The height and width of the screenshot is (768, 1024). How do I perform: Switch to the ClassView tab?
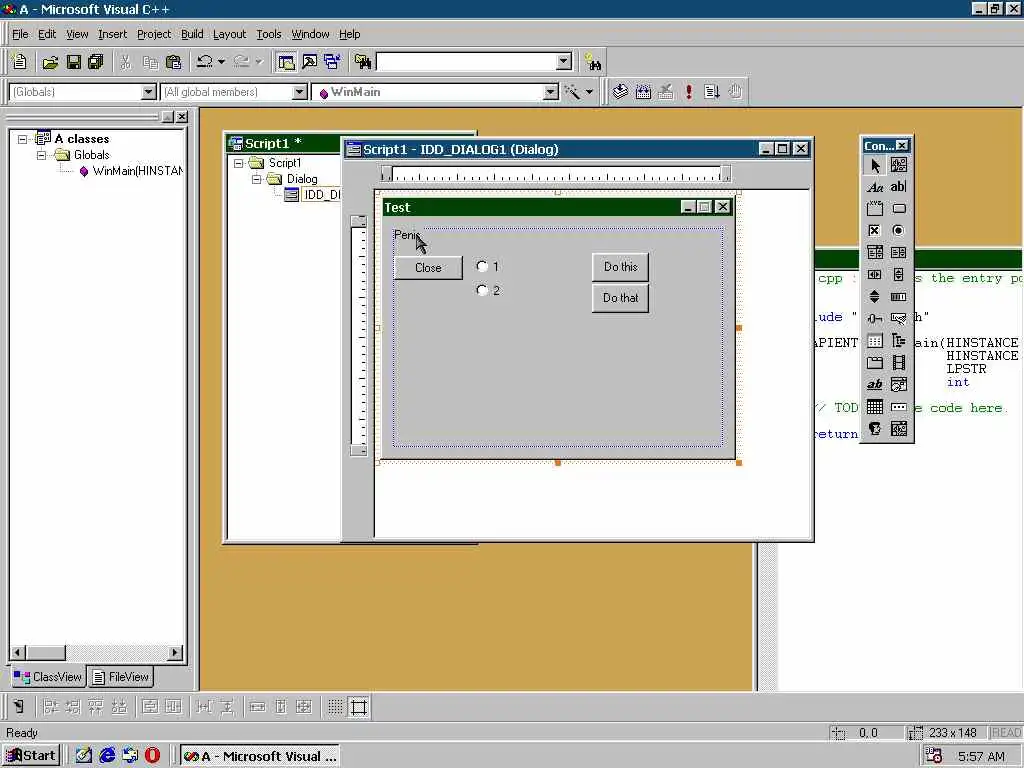48,677
